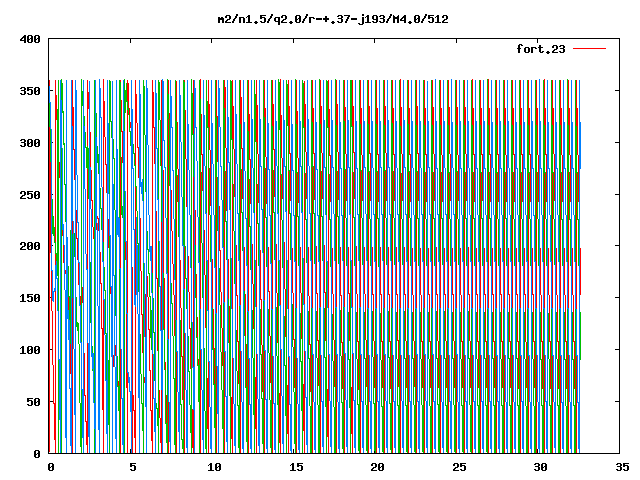Click the x-axis label 30
640x480 pixels.
[x=541, y=467]
